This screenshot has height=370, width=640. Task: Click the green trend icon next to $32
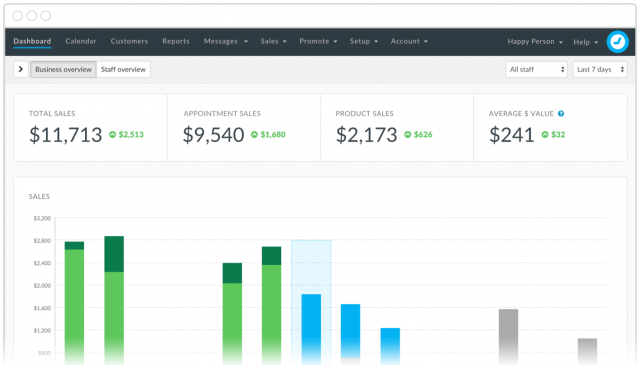click(x=545, y=134)
